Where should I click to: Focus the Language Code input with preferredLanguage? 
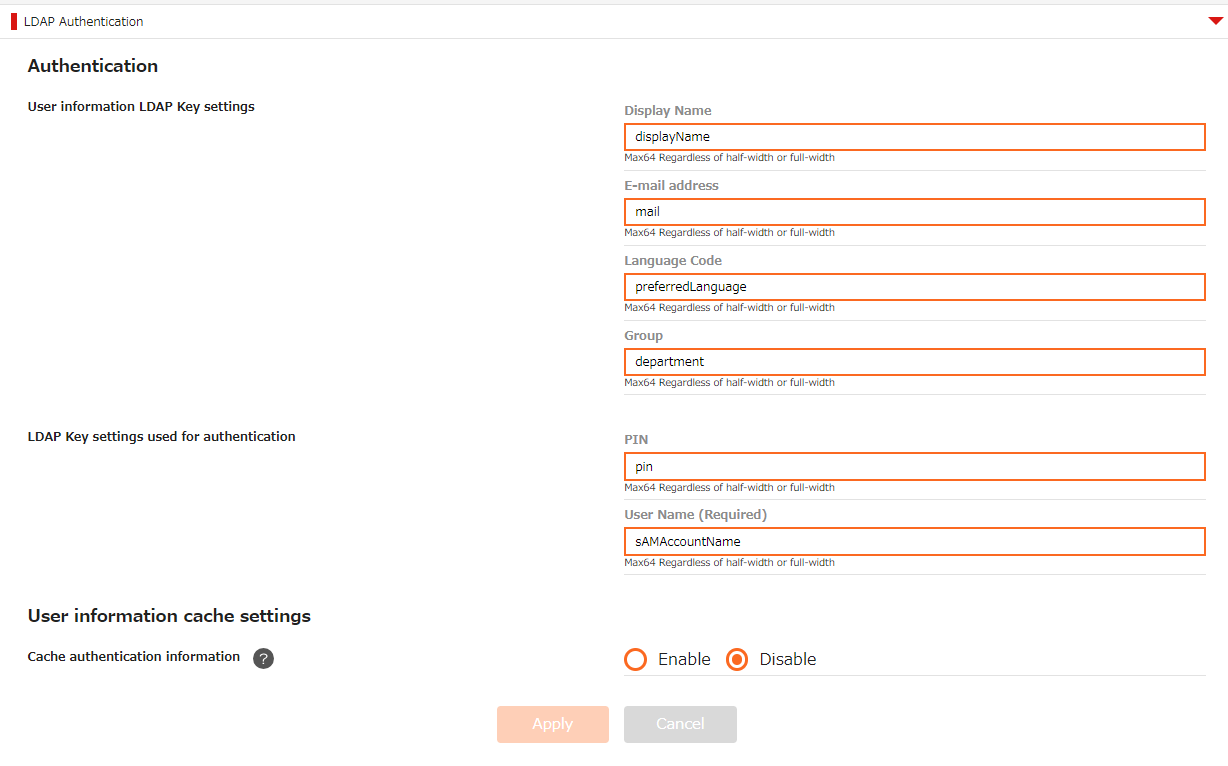[914, 287]
